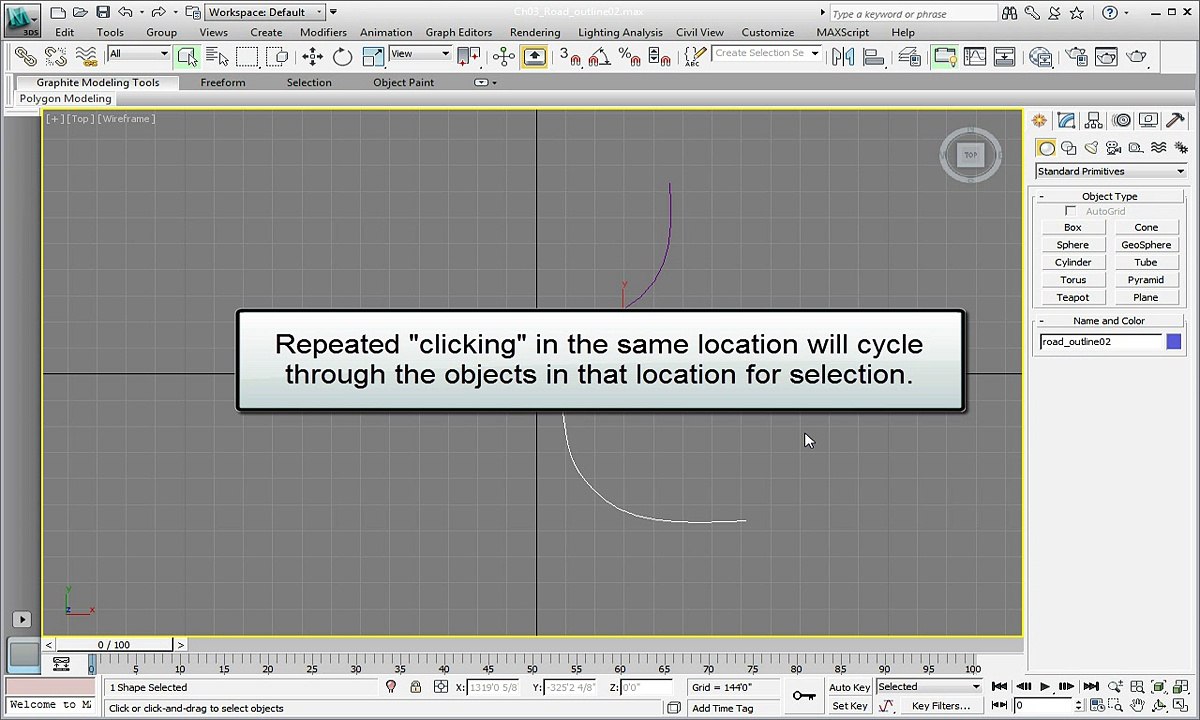1200x720 pixels.
Task: Open the Rendered Frame Window icon
Action: (1106, 56)
